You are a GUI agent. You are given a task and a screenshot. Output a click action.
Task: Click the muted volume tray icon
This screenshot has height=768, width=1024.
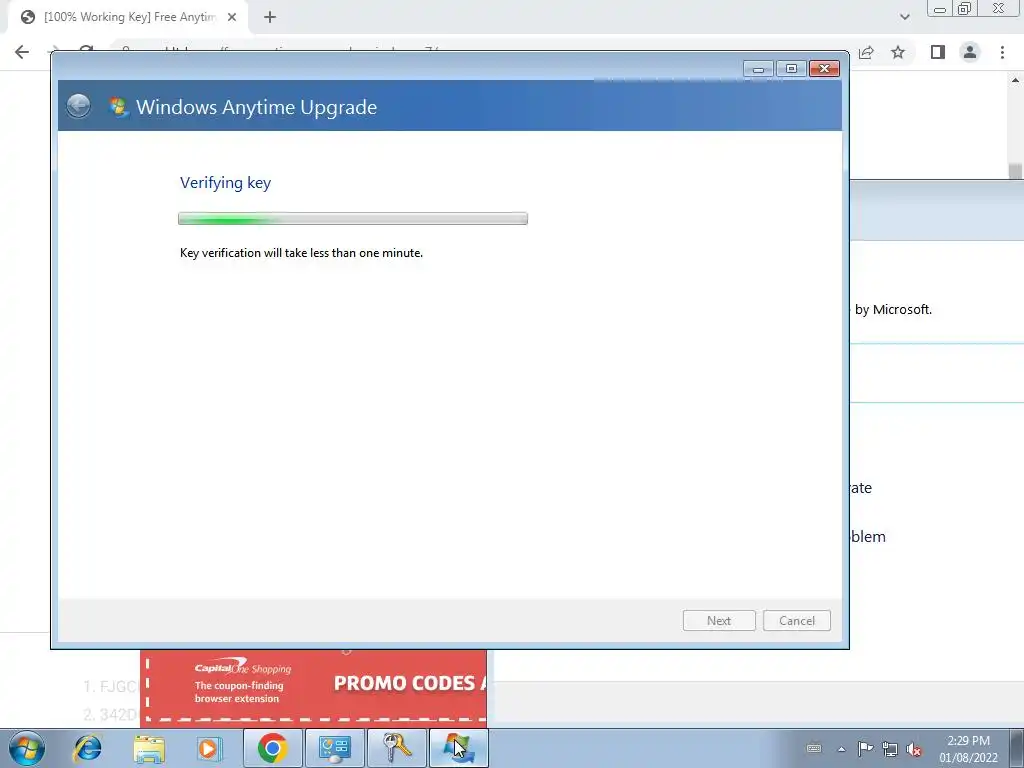914,749
